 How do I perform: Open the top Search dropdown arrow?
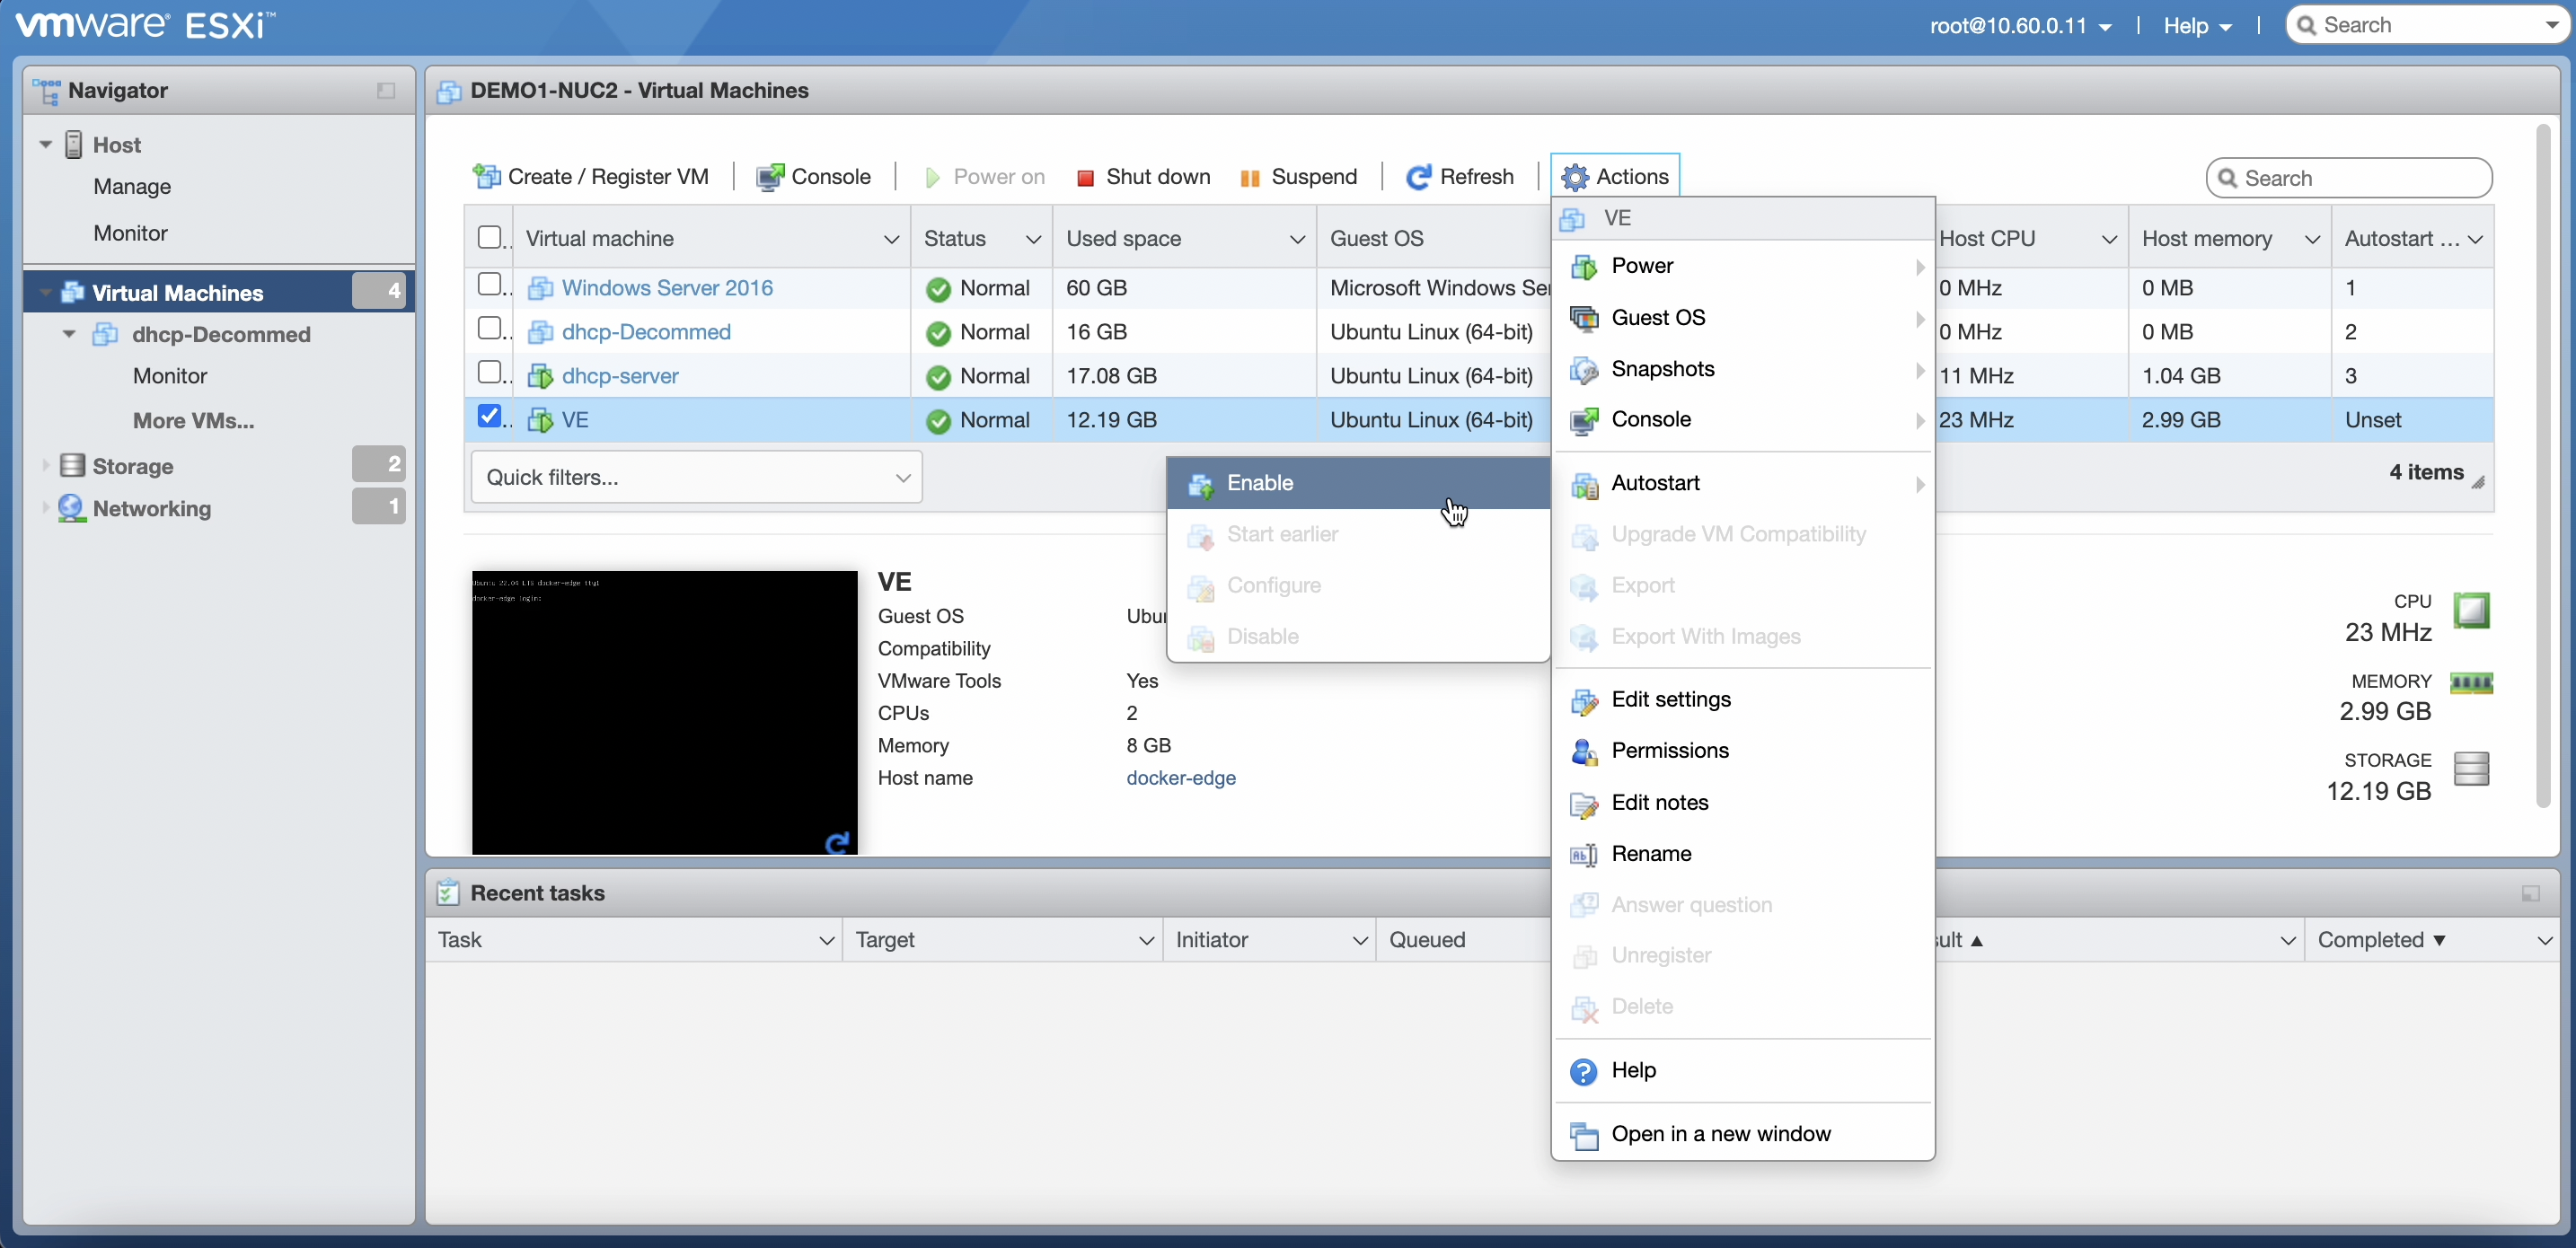pos(2551,25)
